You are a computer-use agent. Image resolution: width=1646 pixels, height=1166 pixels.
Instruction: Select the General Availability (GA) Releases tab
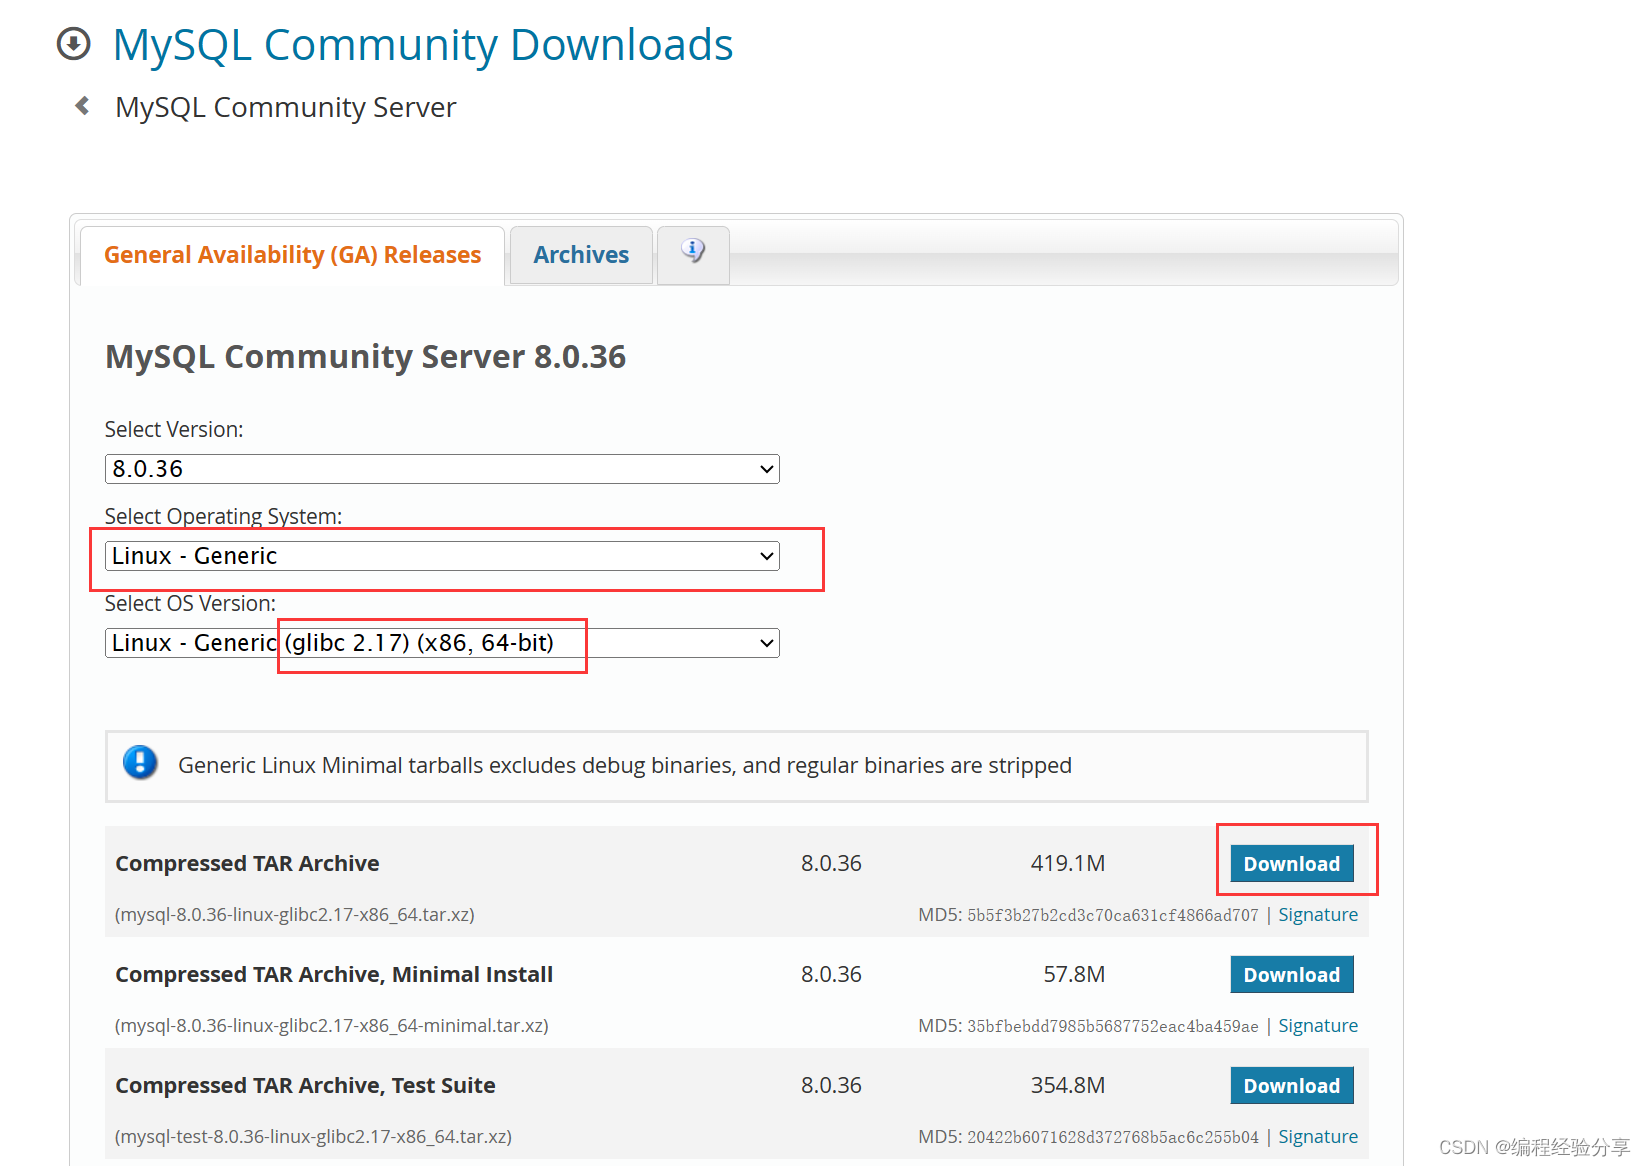292,254
